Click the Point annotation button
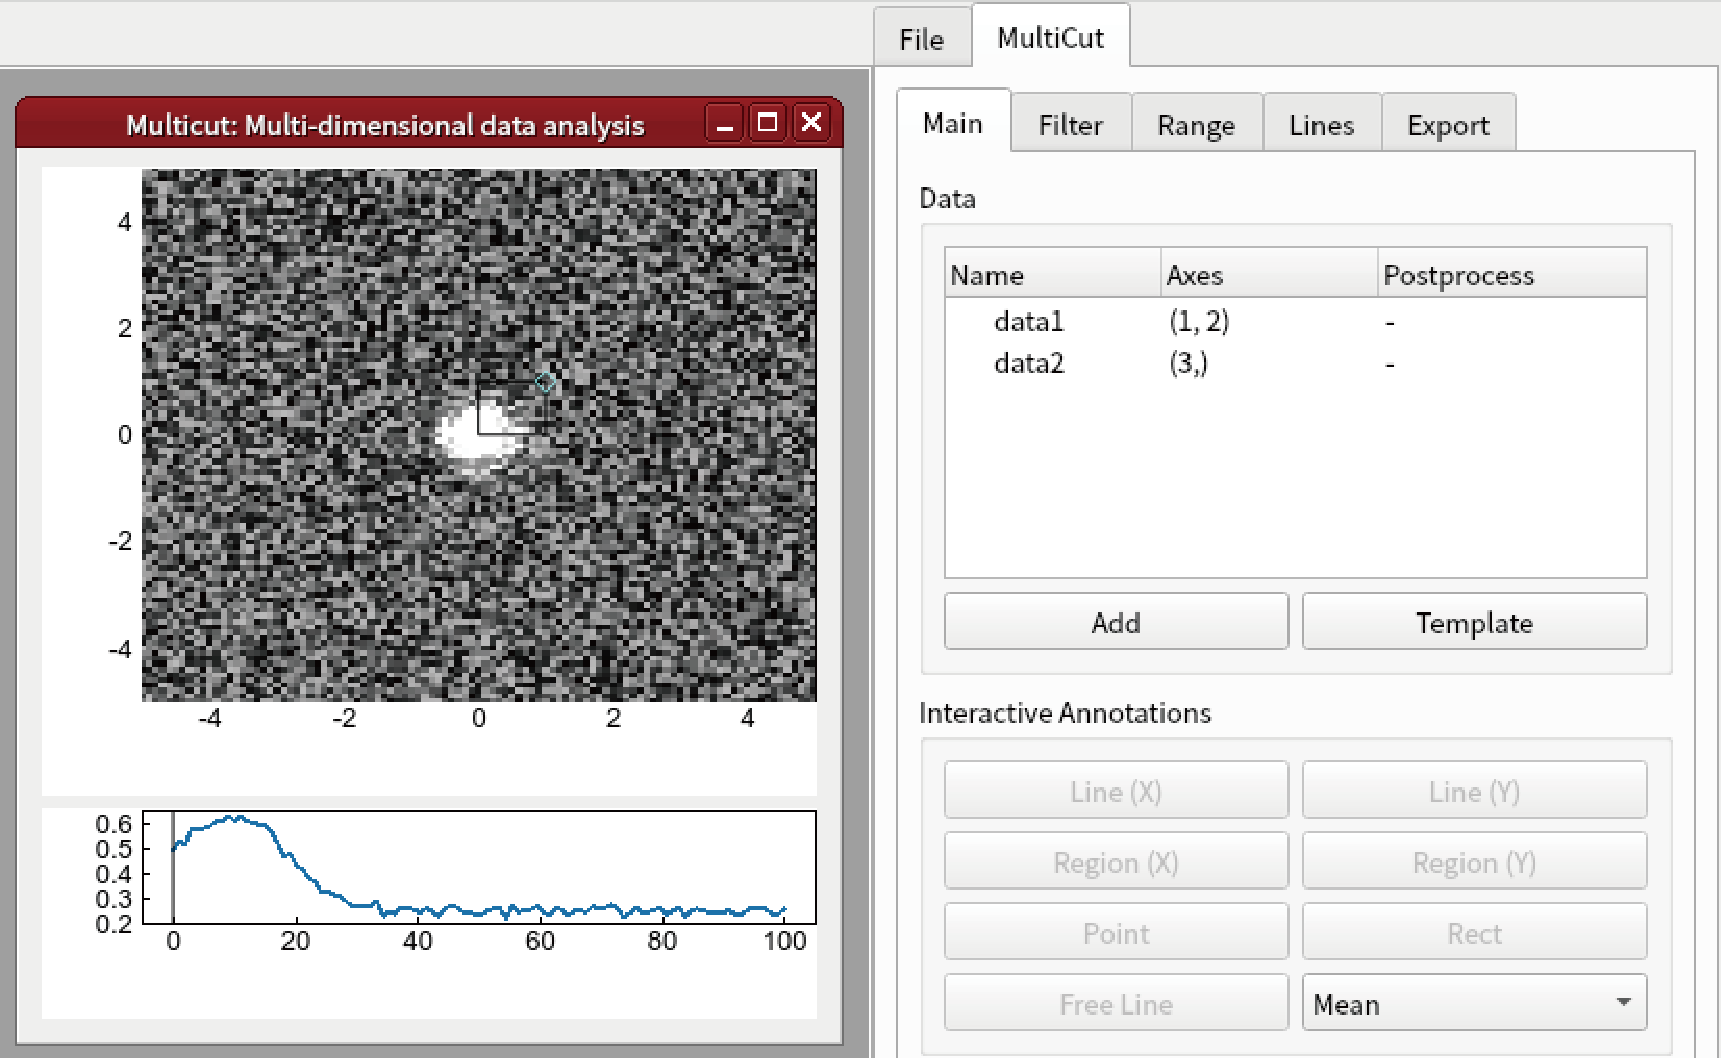This screenshot has width=1721, height=1058. click(x=1116, y=933)
